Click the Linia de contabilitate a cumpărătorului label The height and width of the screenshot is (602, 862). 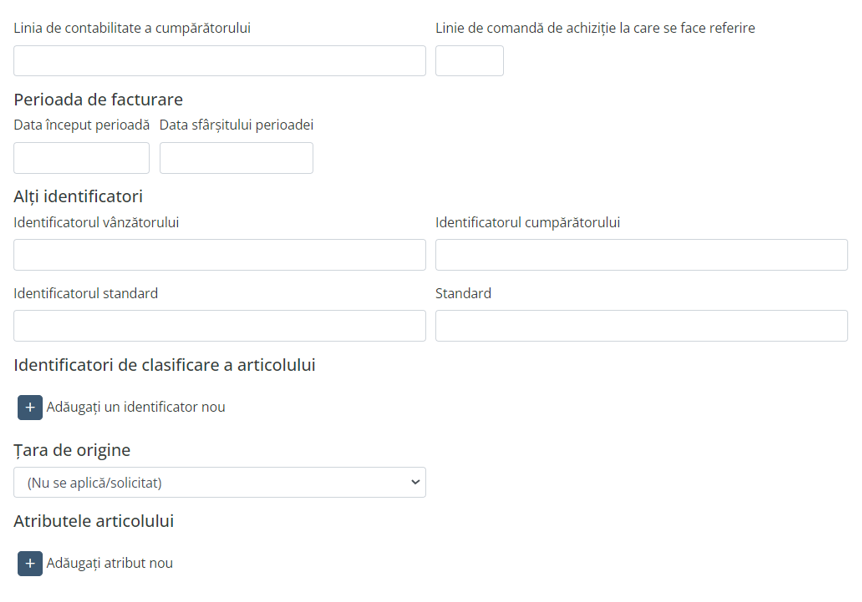tap(132, 28)
